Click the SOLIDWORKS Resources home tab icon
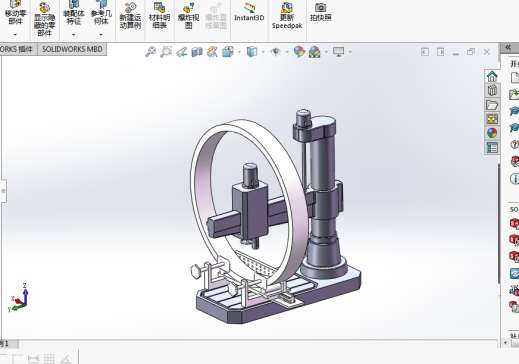The image size is (519, 364). coord(492,77)
